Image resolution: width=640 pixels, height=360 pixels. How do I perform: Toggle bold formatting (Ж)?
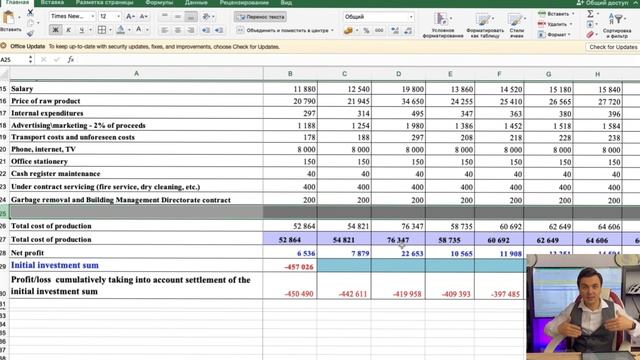[56, 30]
